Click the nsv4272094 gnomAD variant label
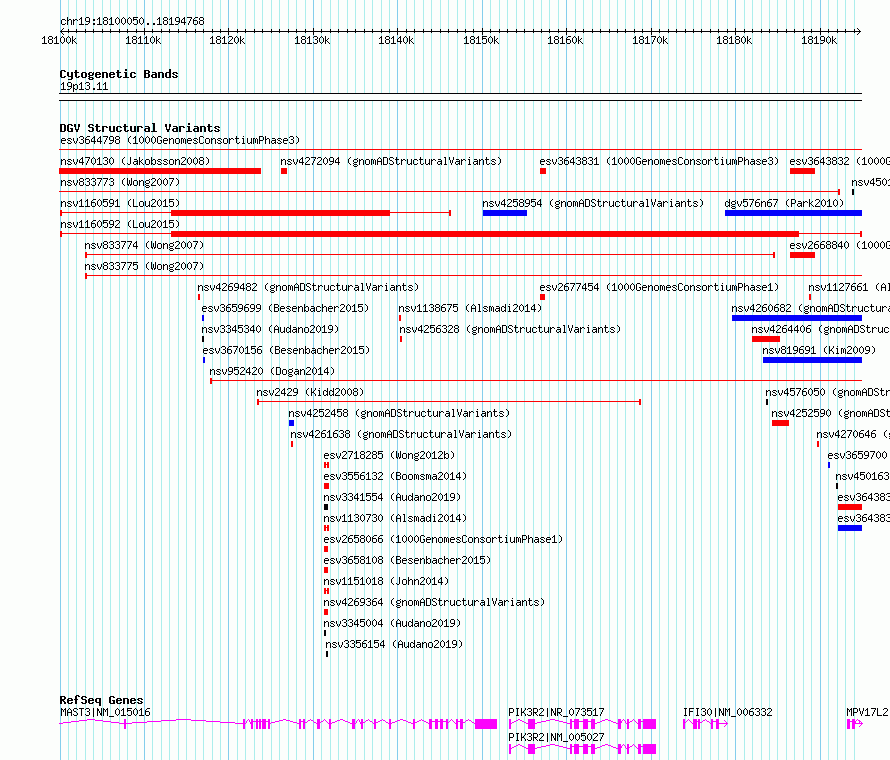The width and height of the screenshot is (890, 760). coord(391,161)
